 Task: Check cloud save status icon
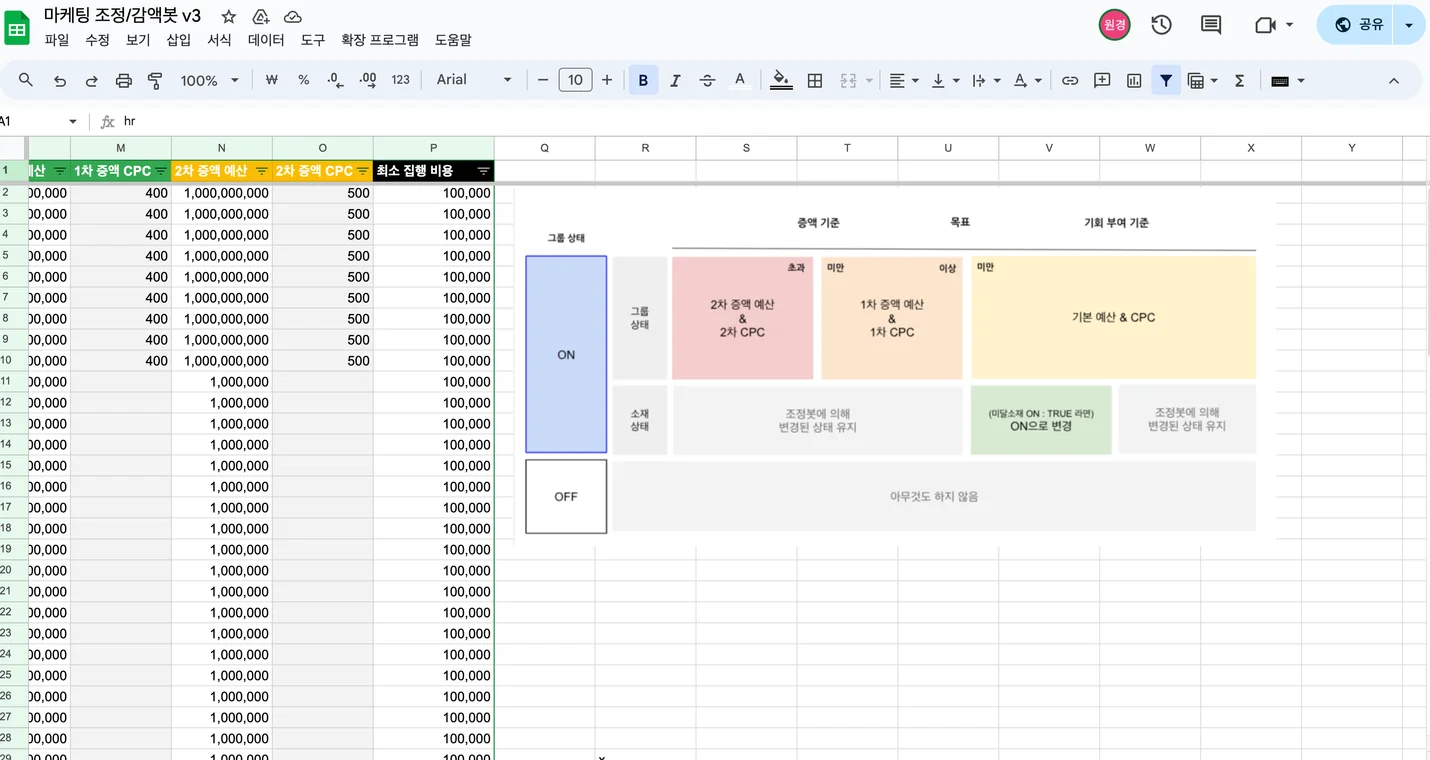(293, 17)
